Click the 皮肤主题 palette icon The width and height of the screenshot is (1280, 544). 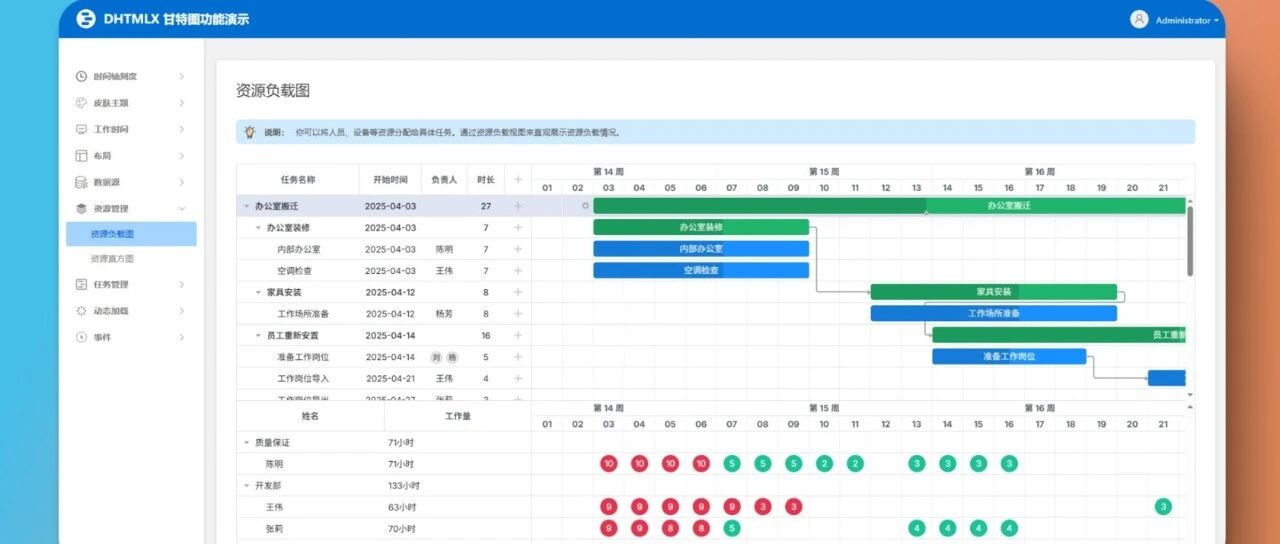tap(81, 103)
